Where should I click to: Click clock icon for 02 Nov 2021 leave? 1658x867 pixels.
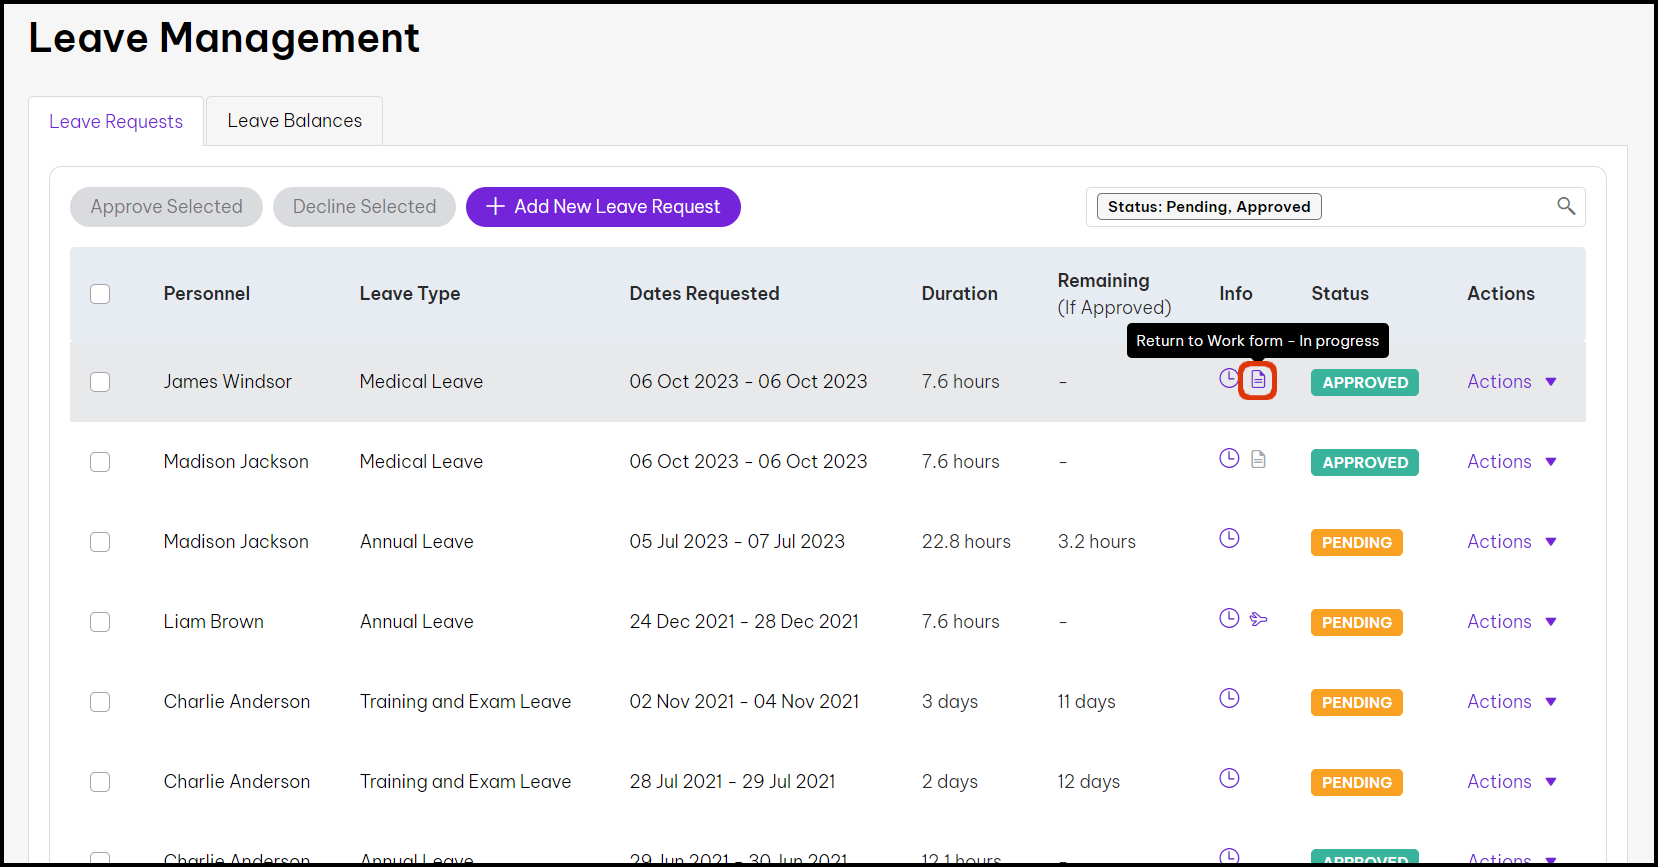(1229, 698)
